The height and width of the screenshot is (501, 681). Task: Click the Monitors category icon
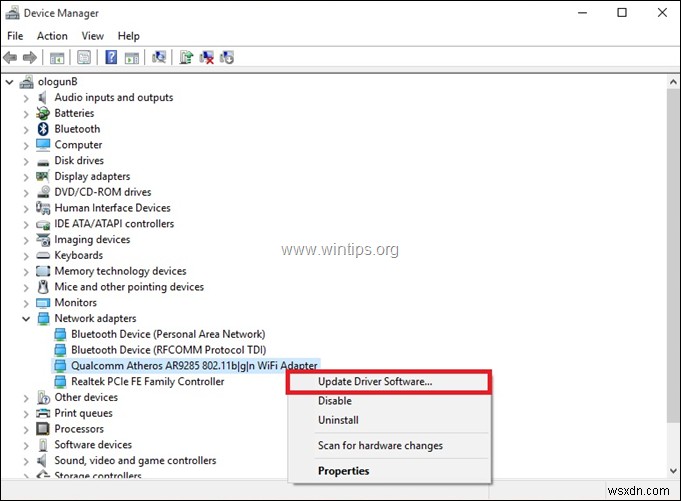pos(43,303)
